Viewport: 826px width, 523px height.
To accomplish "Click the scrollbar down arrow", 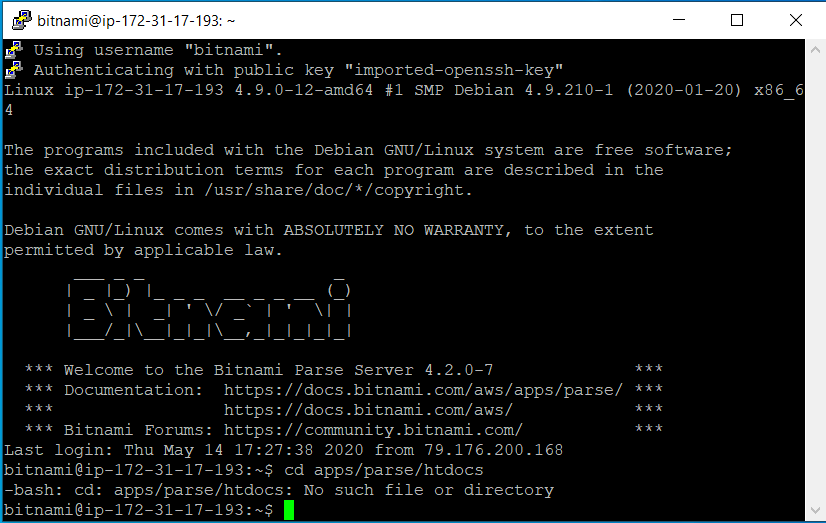I will pyautogui.click(x=815, y=510).
